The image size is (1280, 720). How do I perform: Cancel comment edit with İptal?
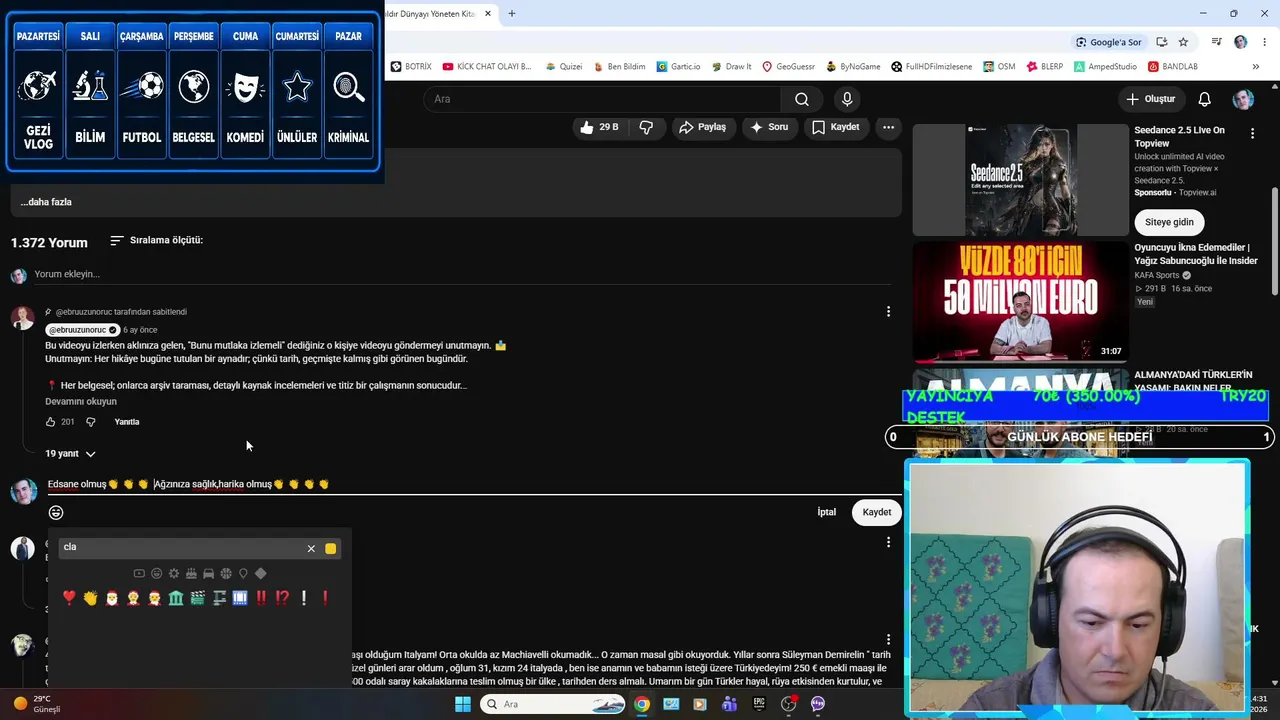(827, 512)
